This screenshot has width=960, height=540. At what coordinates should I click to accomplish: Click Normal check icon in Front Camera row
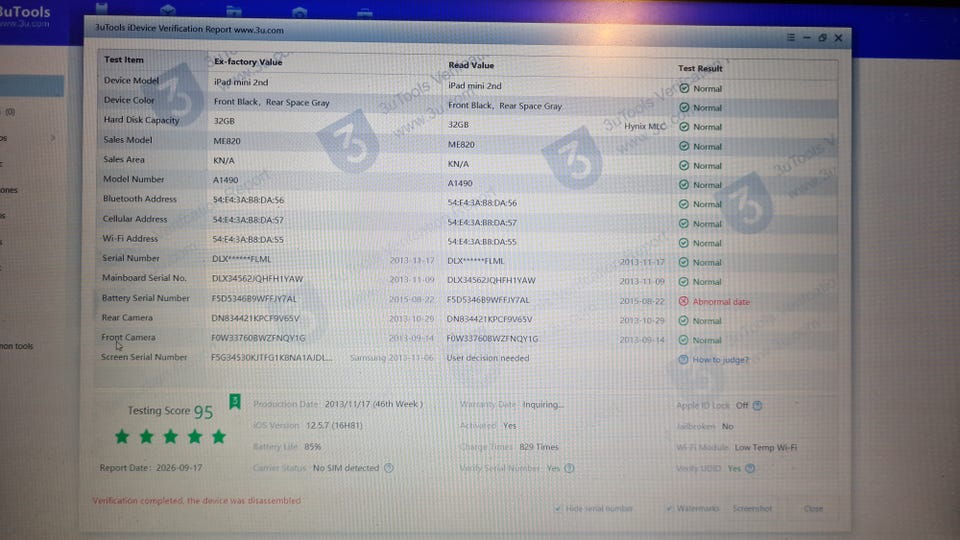[x=684, y=340]
